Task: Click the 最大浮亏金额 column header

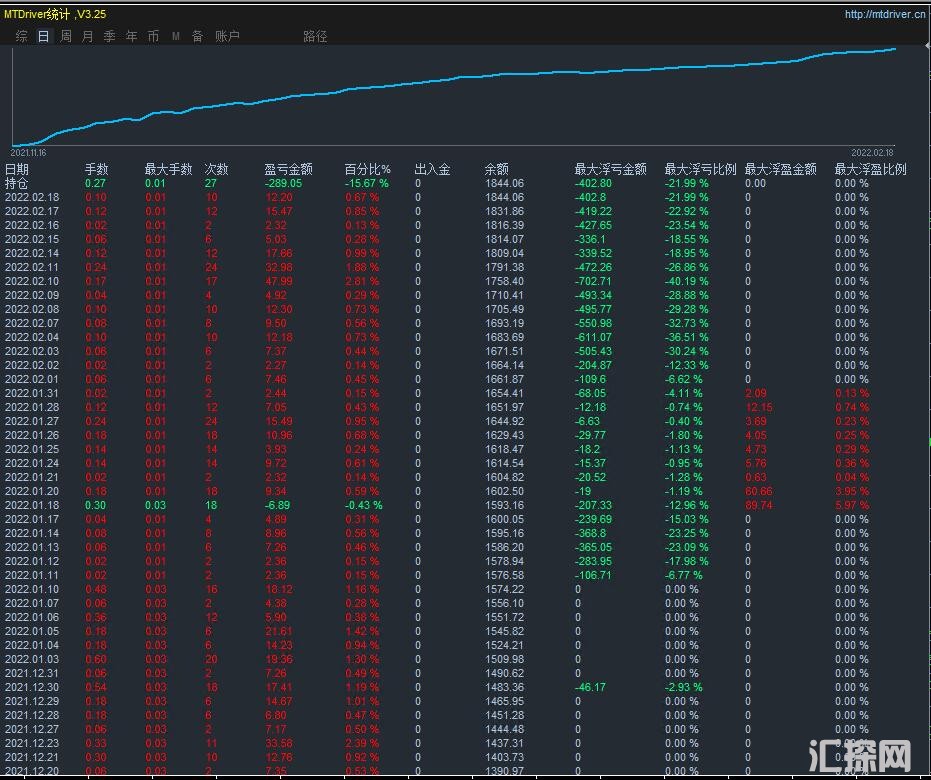Action: [610, 169]
